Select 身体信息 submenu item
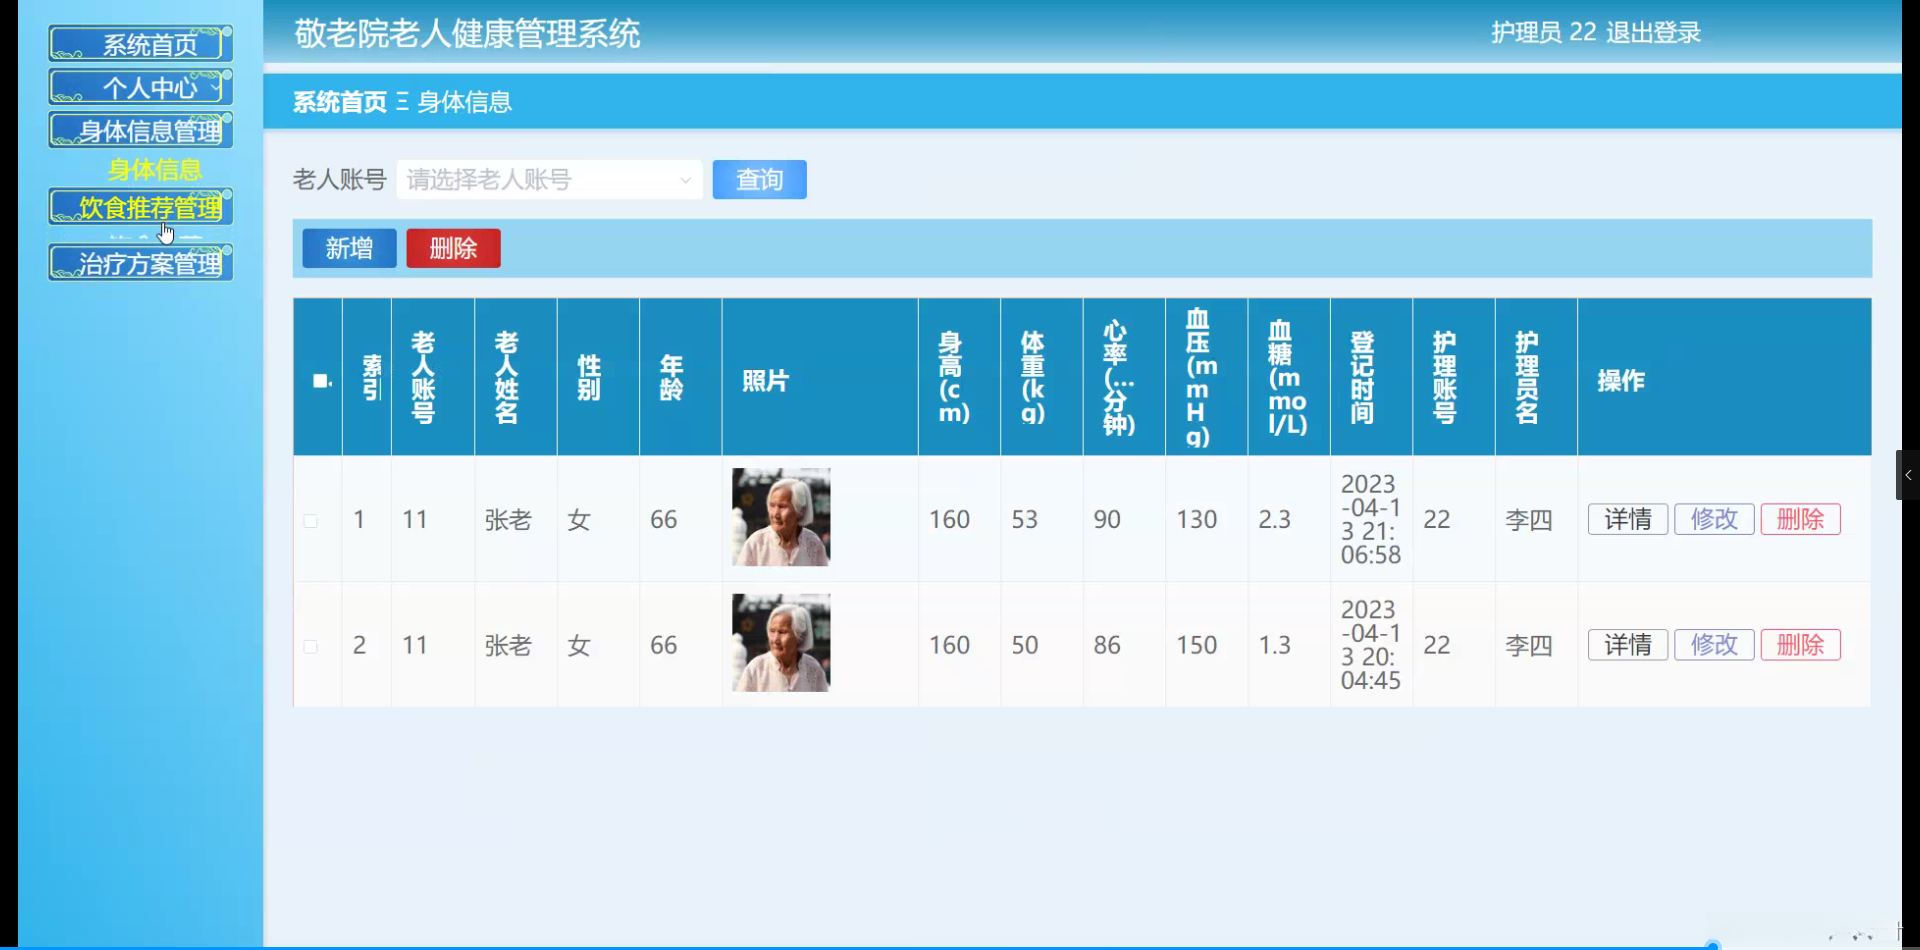This screenshot has width=1920, height=950. pyautogui.click(x=155, y=169)
